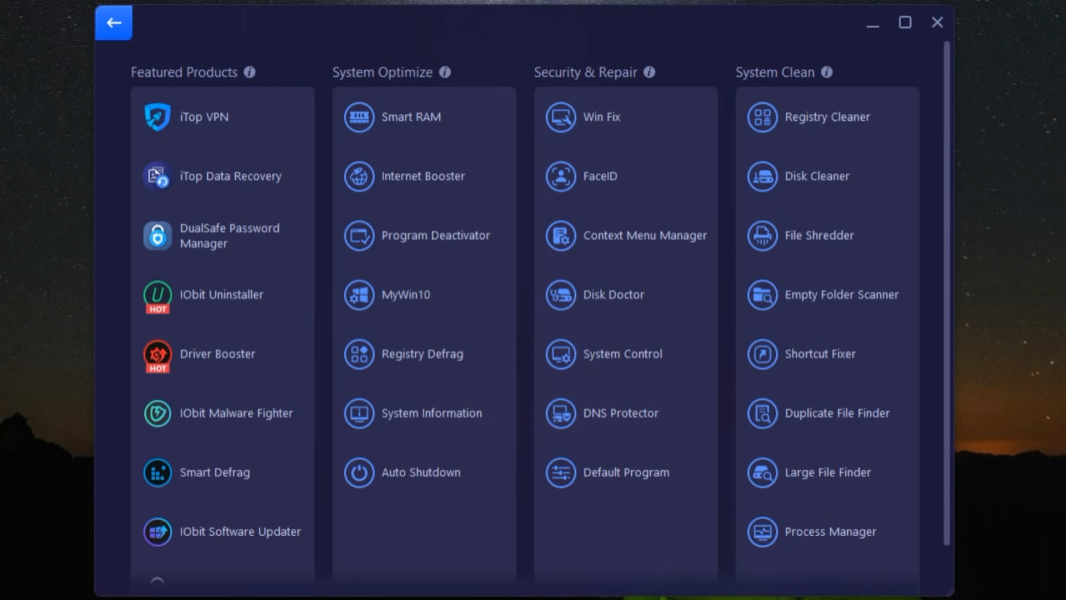Open Duplicate File Finder icon
Screen dimensions: 1066x600
click(762, 413)
